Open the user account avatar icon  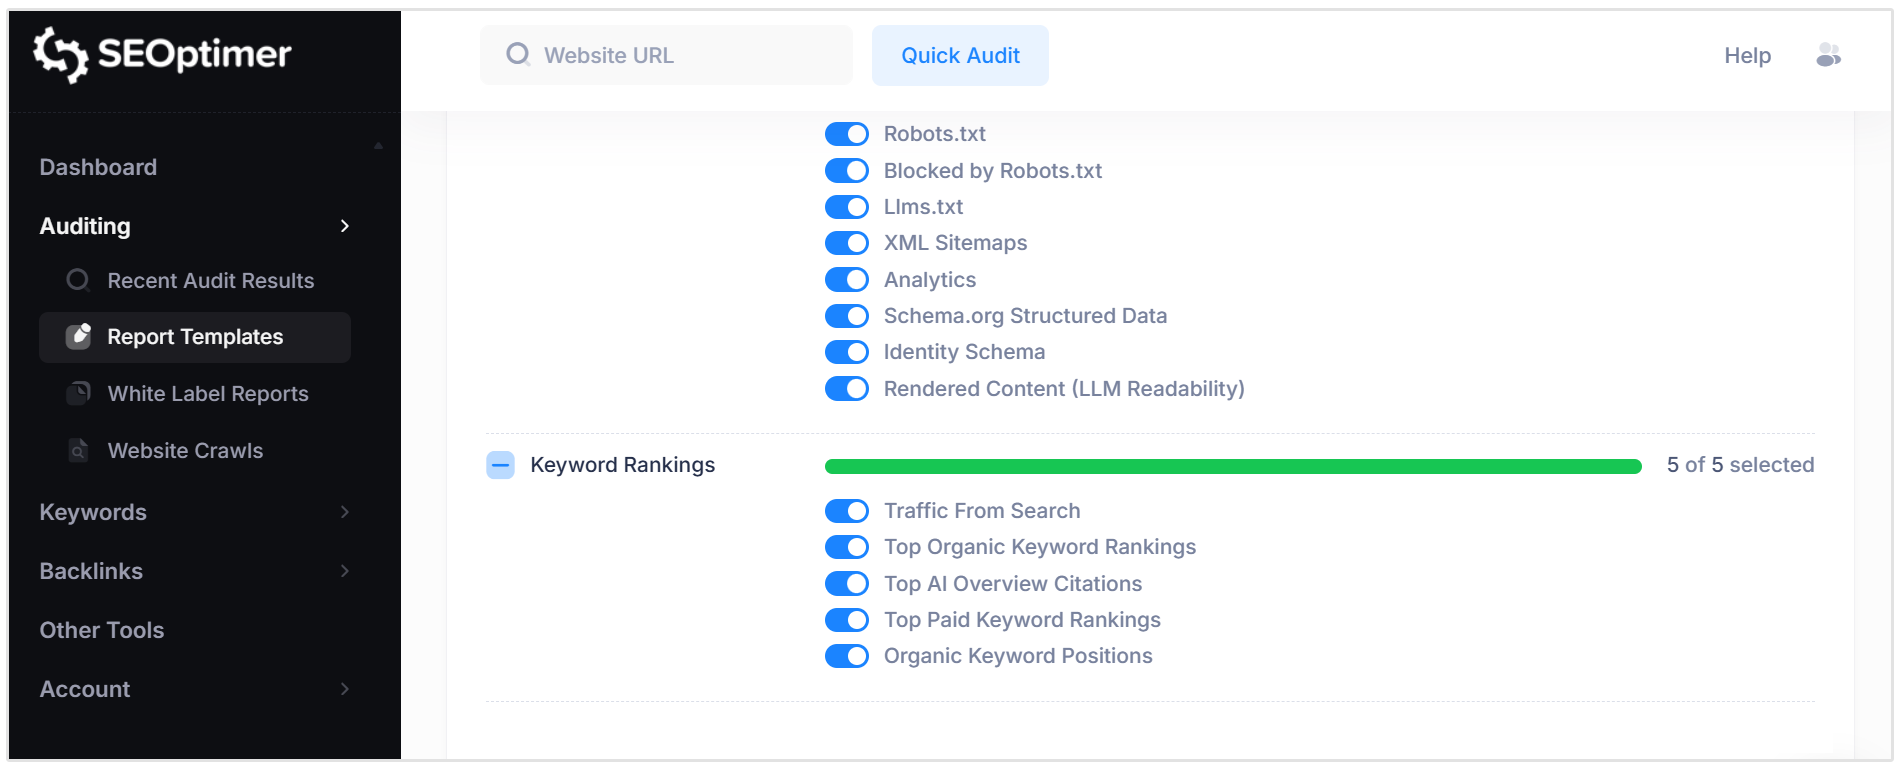pyautogui.click(x=1828, y=55)
